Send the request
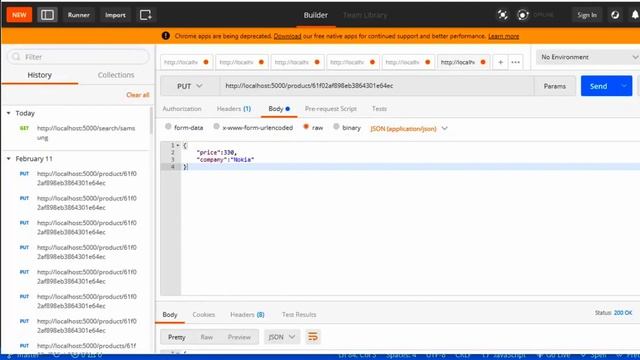 pyautogui.click(x=598, y=86)
